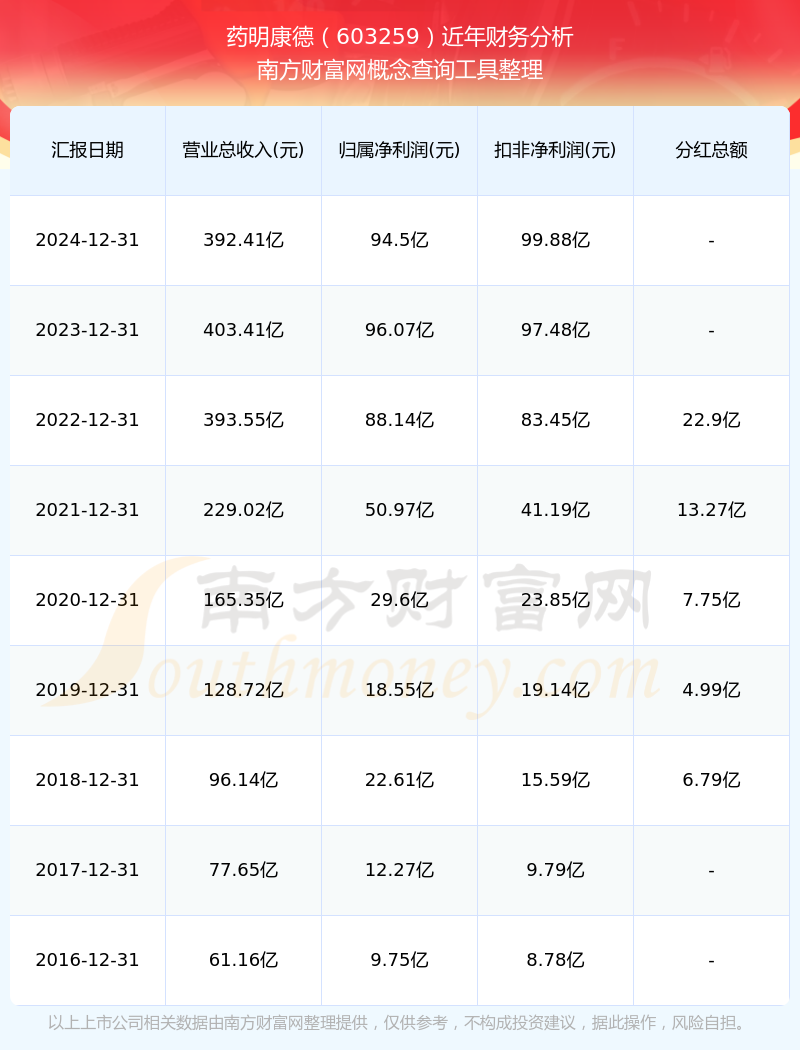Click the date cell 2024-12-31
The height and width of the screenshot is (1050, 800).
88,240
